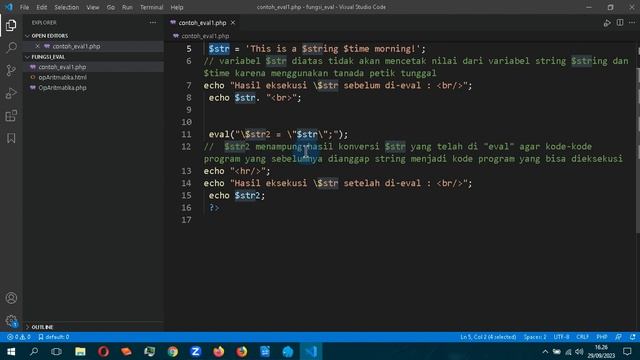Switch to Visual Studio Code taskbar icon
Viewport: 640px width, 360px height.
pos(311,351)
